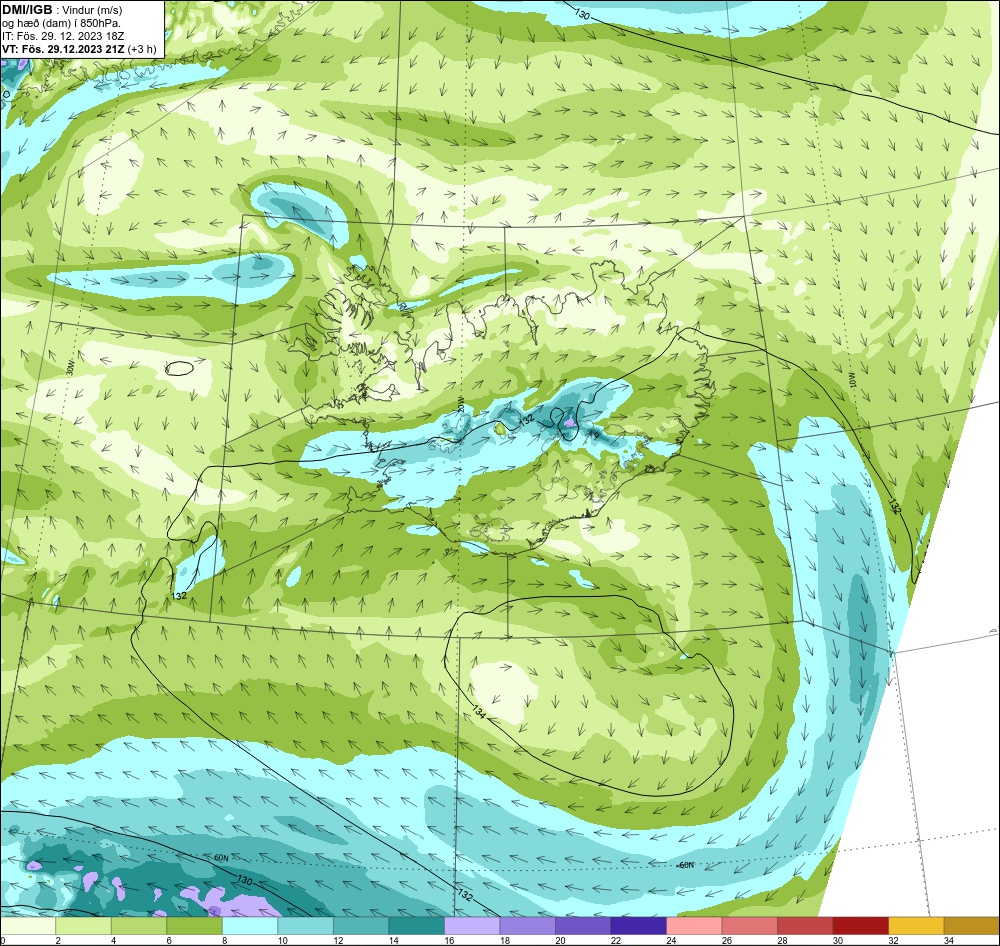The width and height of the screenshot is (1000, 946).
Task: Click the pale cream 0–2 m/s legend swatch
Action: [28, 926]
